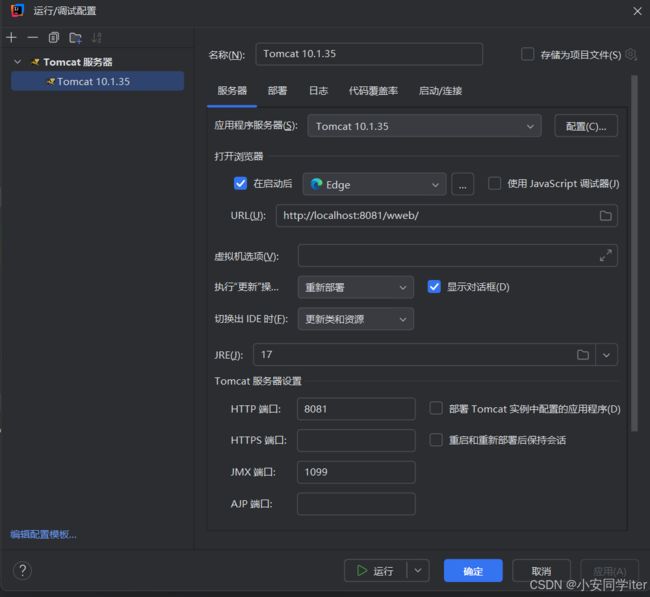
Task: Switch to the 代码覆盖率 tab
Action: point(373,91)
